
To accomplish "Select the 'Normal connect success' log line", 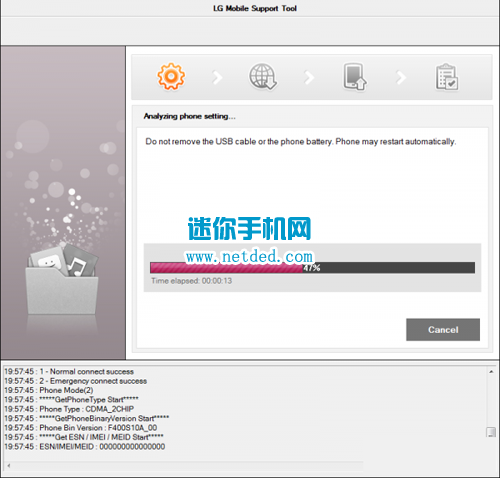I will [69, 372].
